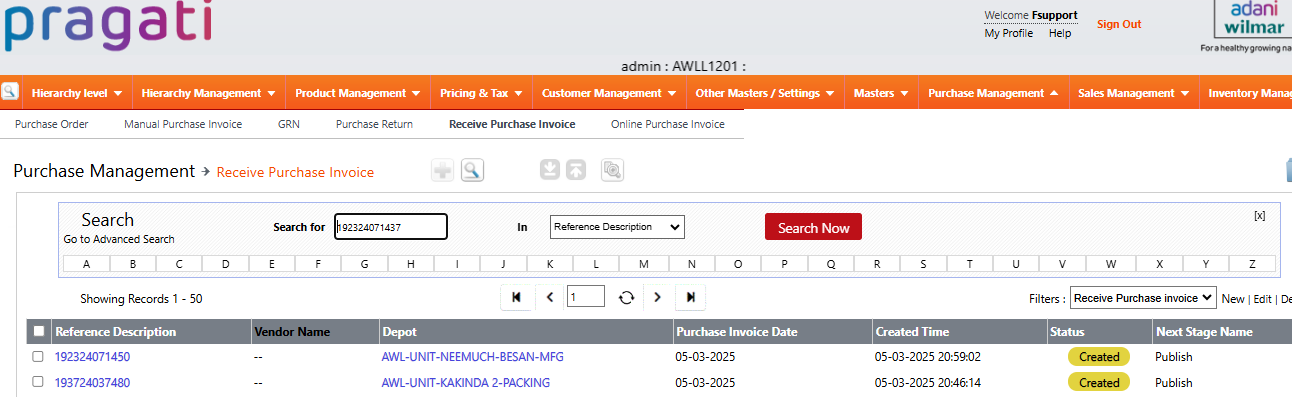Click the Pragati logo

108,25
